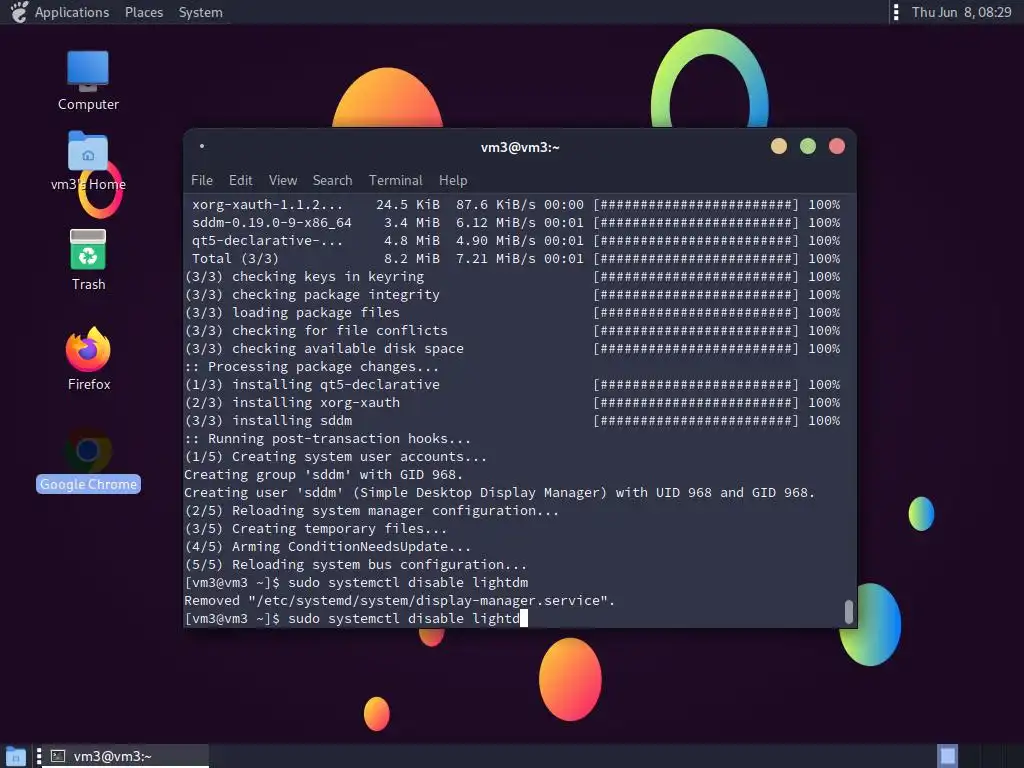1024x768 pixels.
Task: Select the vm3@vm3:~ taskbar window button
Action: [124, 756]
